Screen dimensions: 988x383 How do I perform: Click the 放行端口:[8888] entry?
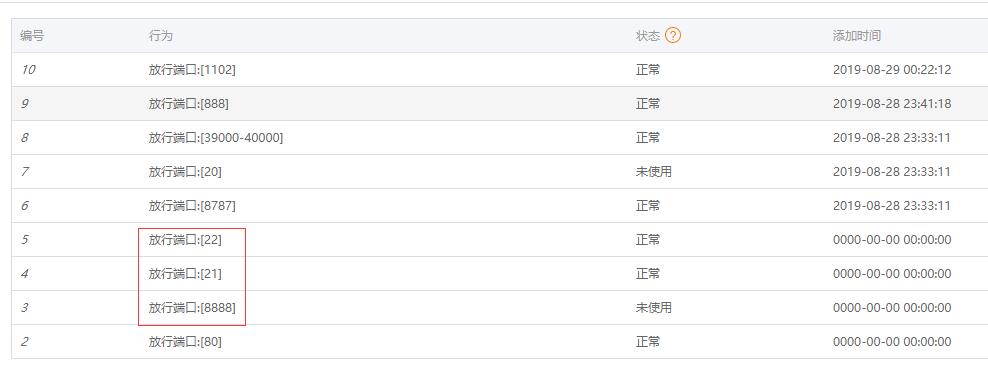tap(192, 308)
